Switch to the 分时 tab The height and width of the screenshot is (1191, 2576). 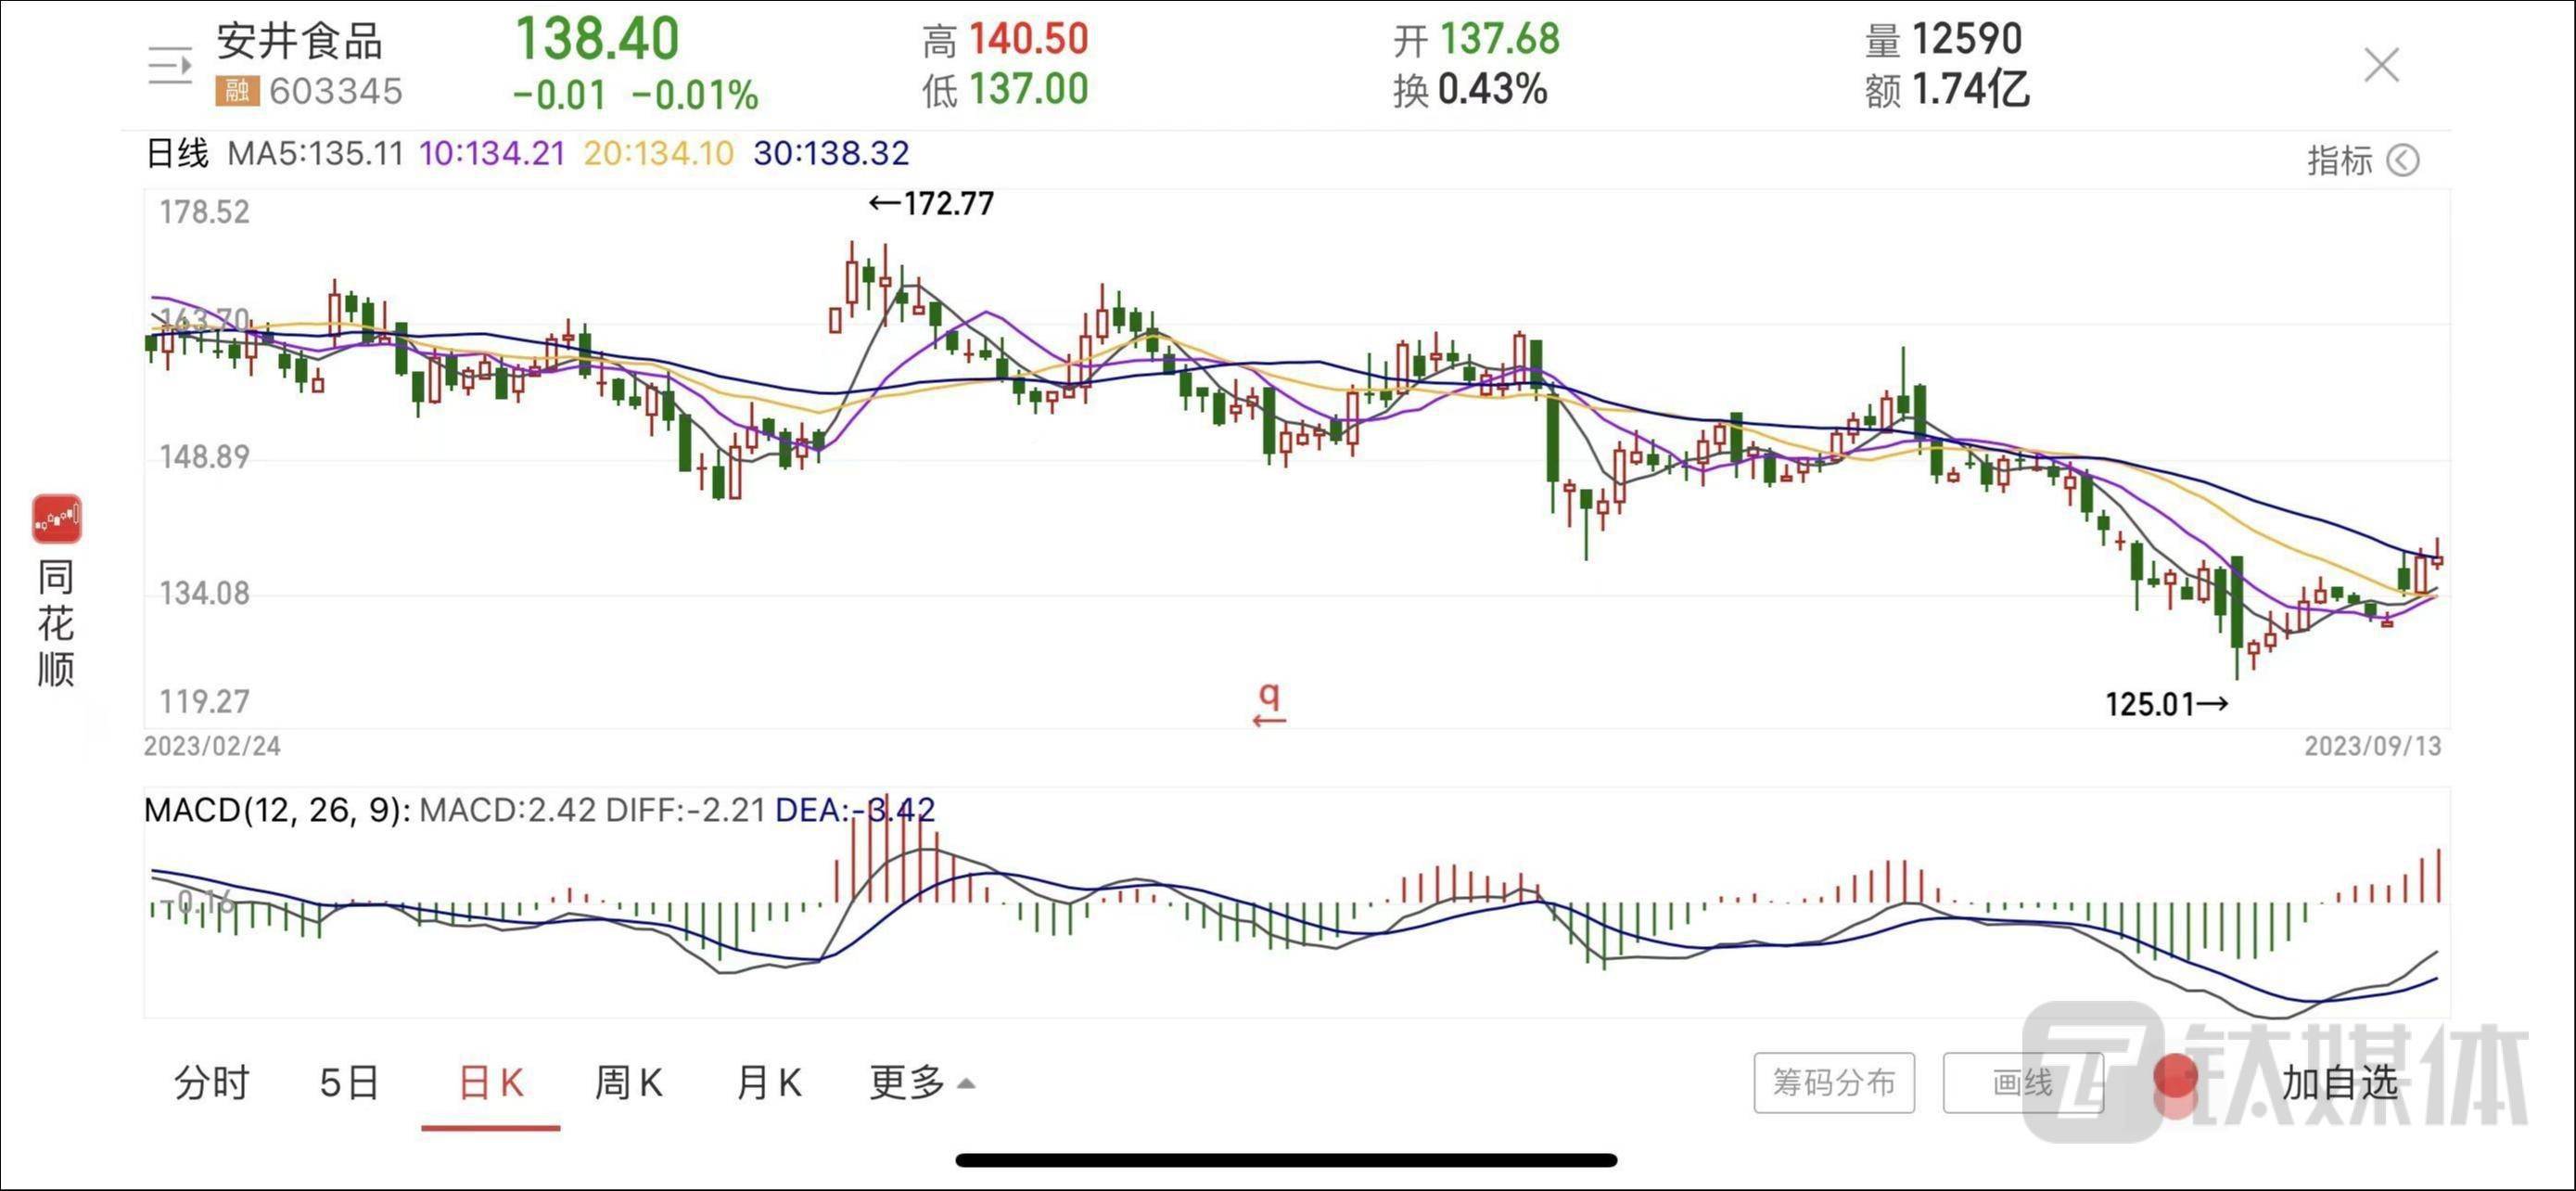pyautogui.click(x=212, y=1082)
